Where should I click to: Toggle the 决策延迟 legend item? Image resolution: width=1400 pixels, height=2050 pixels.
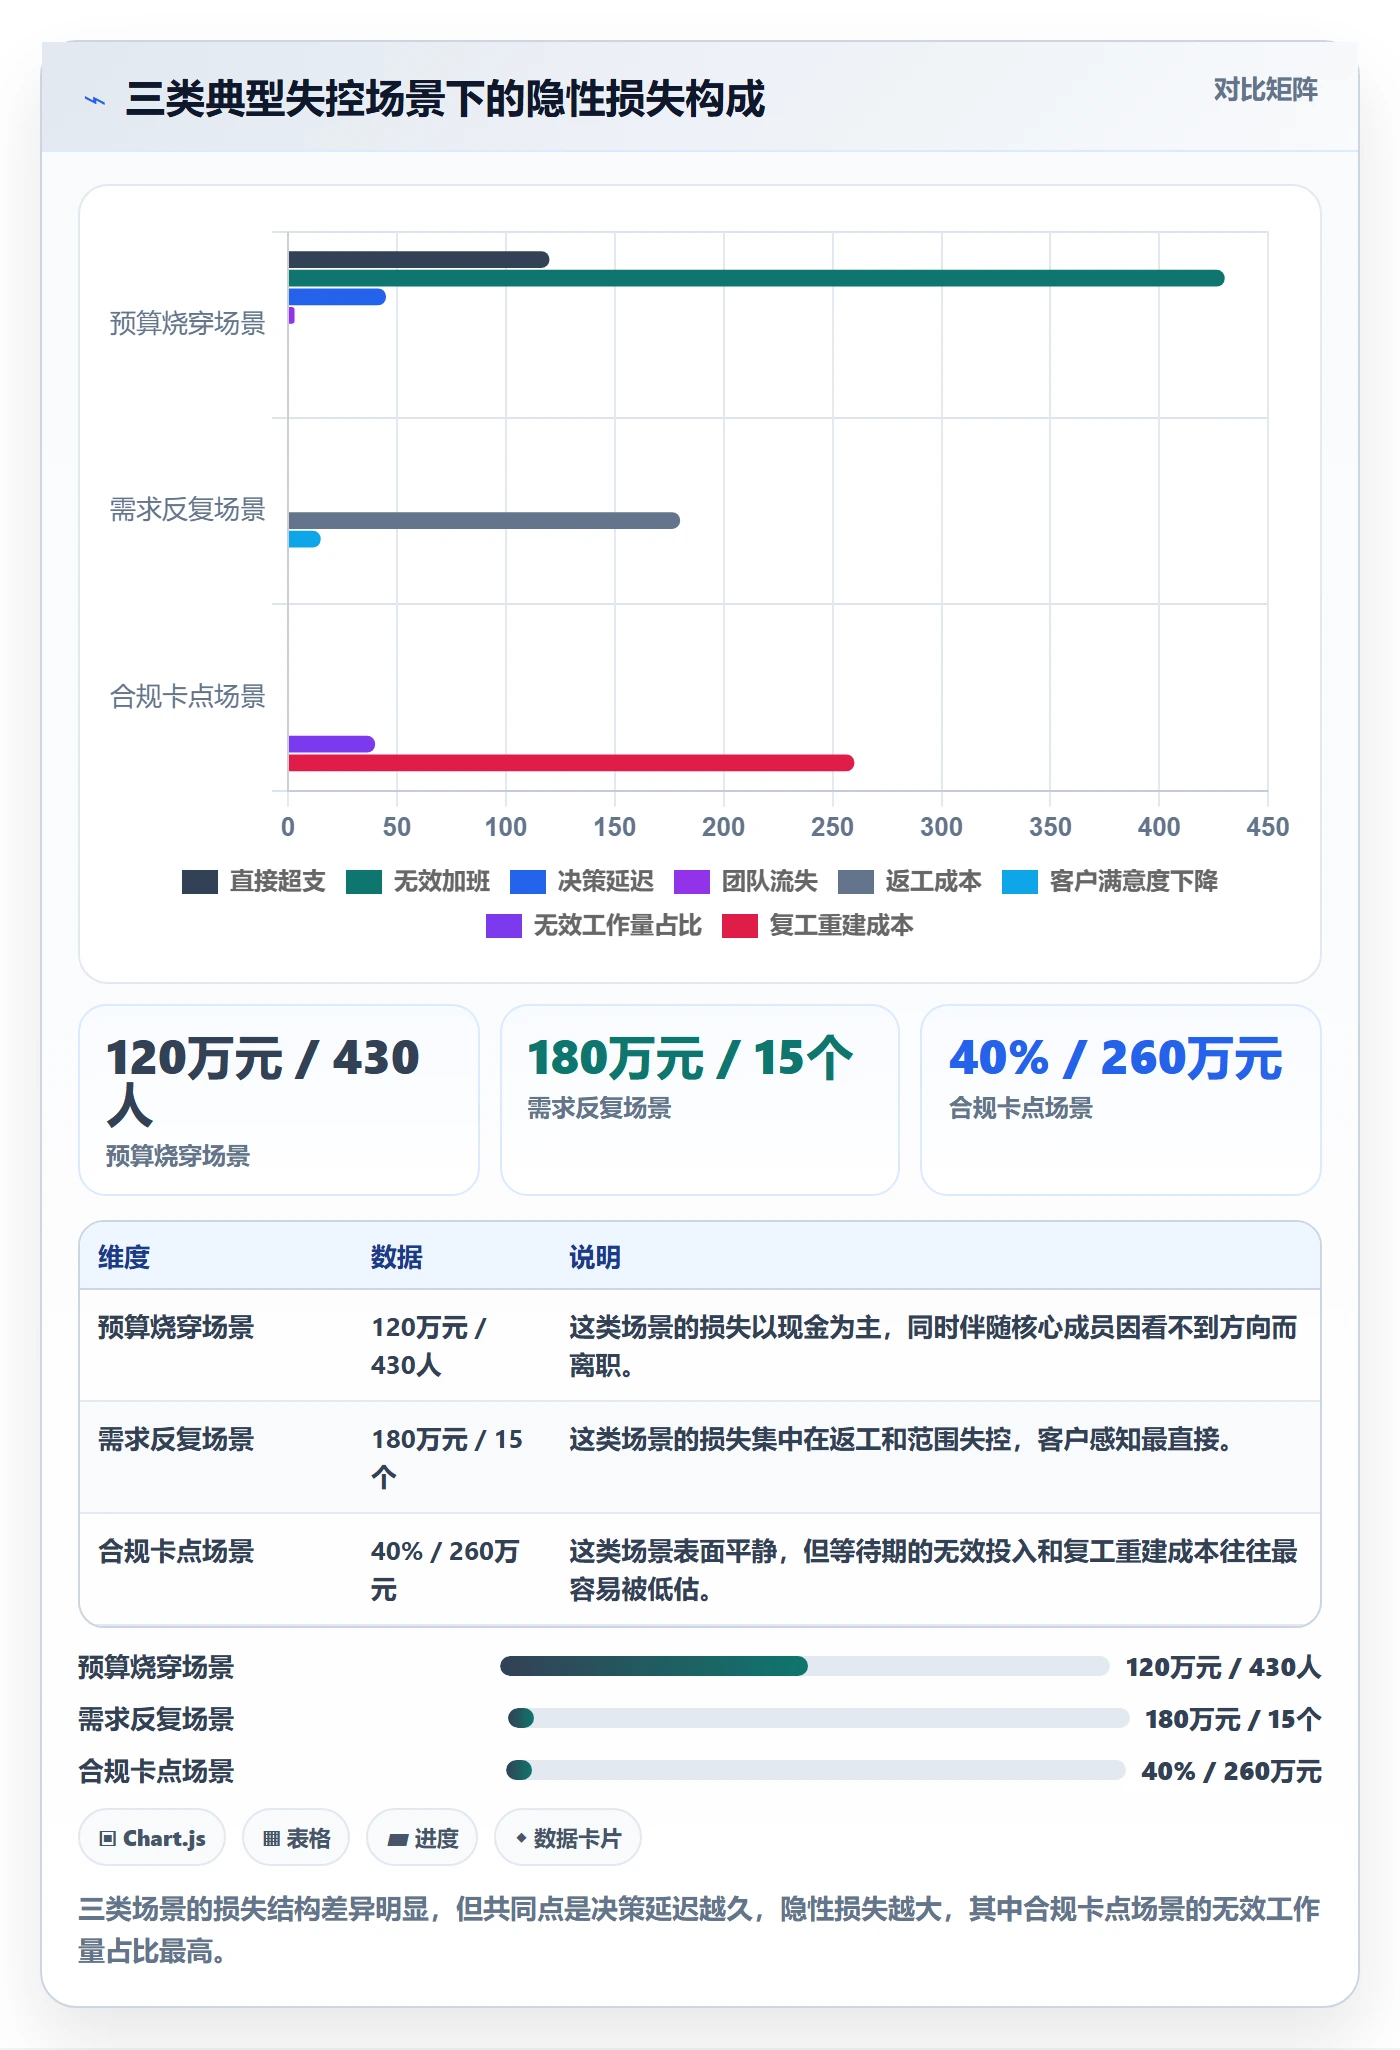pyautogui.click(x=582, y=881)
